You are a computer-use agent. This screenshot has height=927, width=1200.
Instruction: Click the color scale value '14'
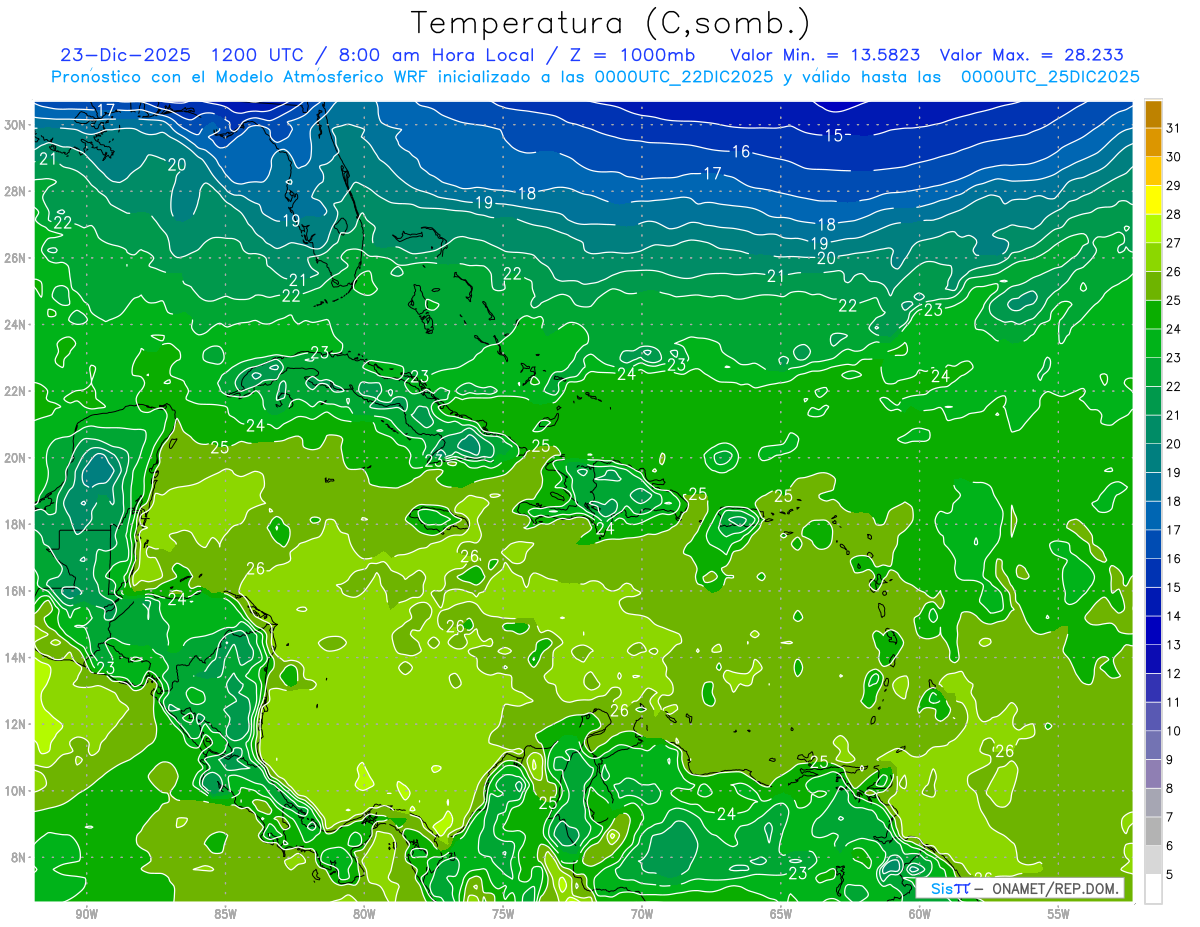(1174, 616)
